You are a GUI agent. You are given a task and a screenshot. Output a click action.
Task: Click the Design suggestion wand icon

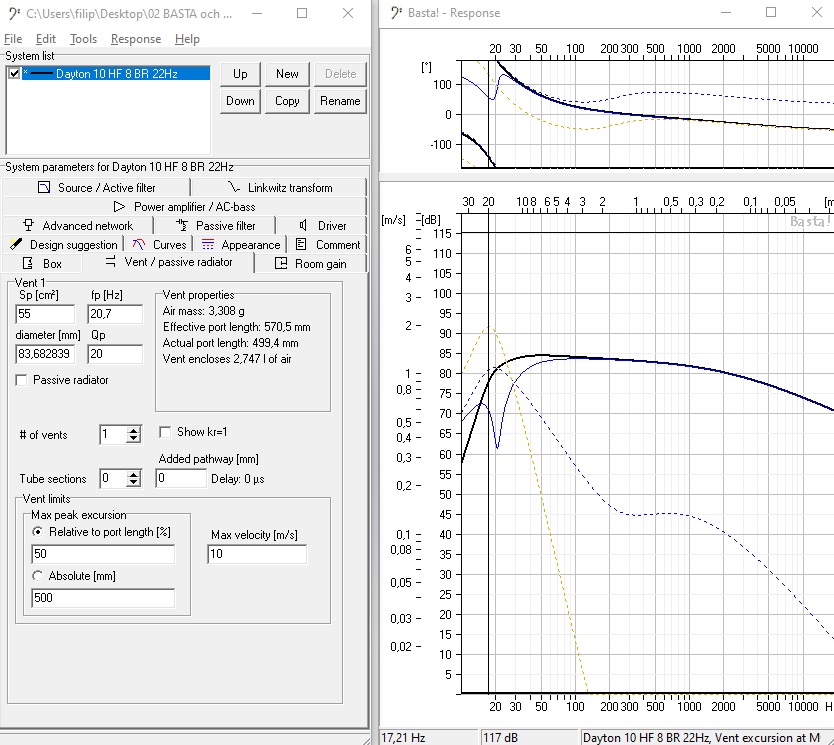(16, 244)
